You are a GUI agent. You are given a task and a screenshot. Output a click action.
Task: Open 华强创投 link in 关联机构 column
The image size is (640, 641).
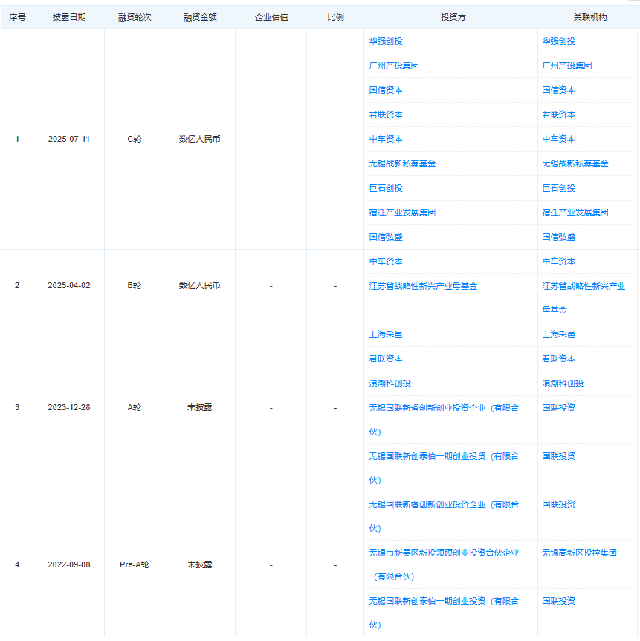[x=559, y=41]
